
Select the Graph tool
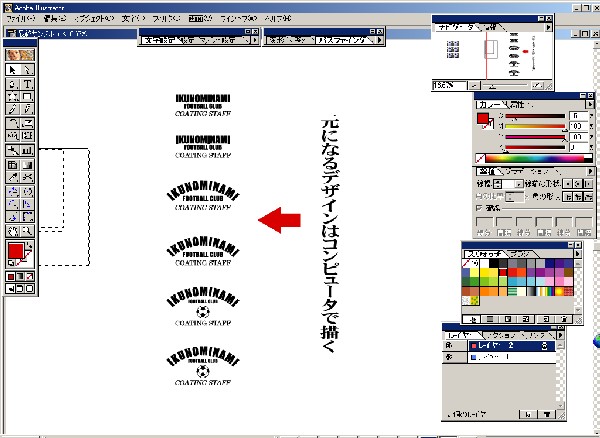tap(27, 150)
